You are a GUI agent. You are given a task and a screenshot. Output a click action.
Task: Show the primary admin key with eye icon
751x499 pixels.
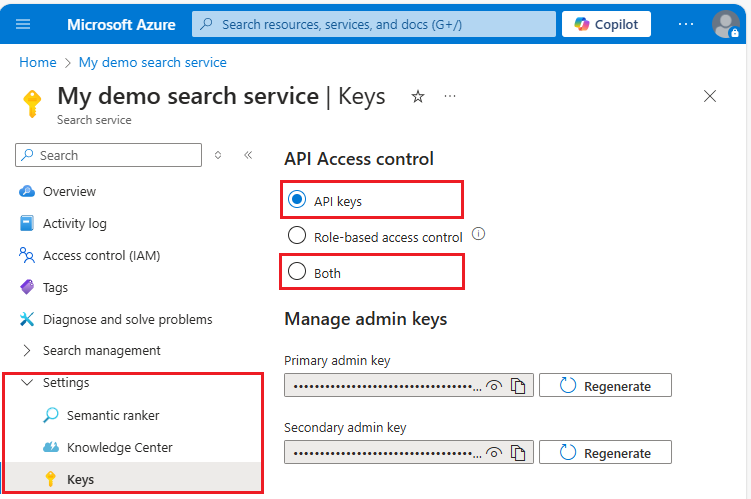tap(494, 386)
